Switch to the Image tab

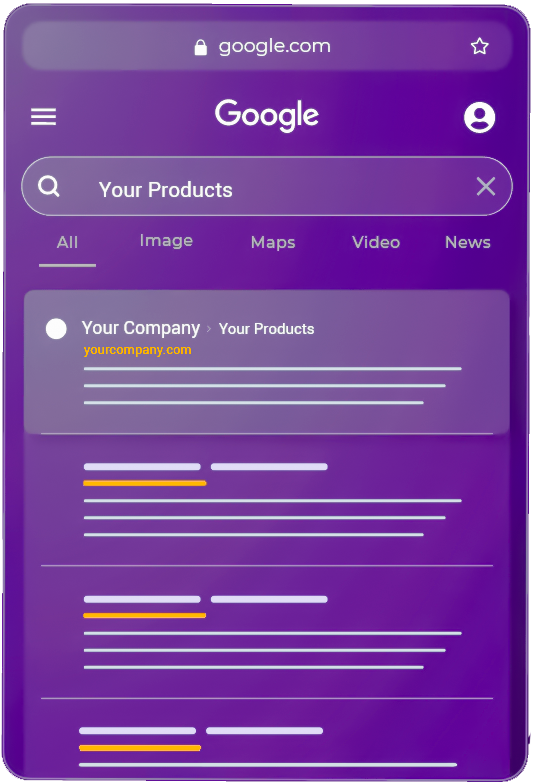coord(166,241)
